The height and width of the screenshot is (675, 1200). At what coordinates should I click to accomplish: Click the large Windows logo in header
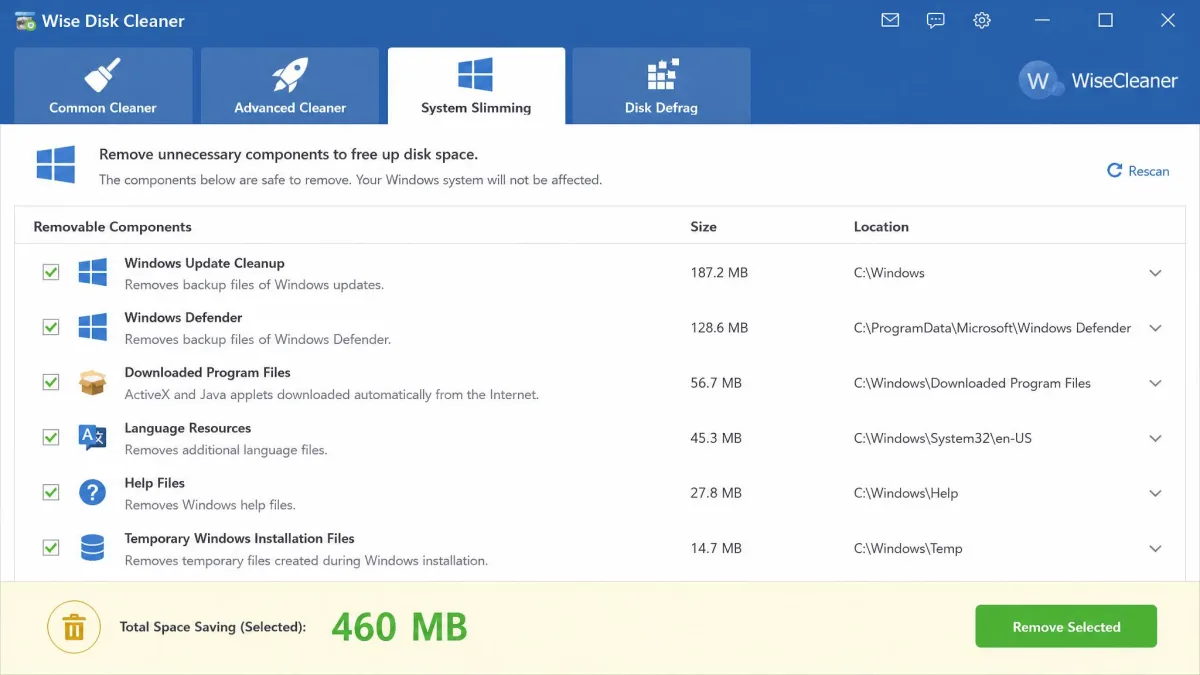point(56,165)
